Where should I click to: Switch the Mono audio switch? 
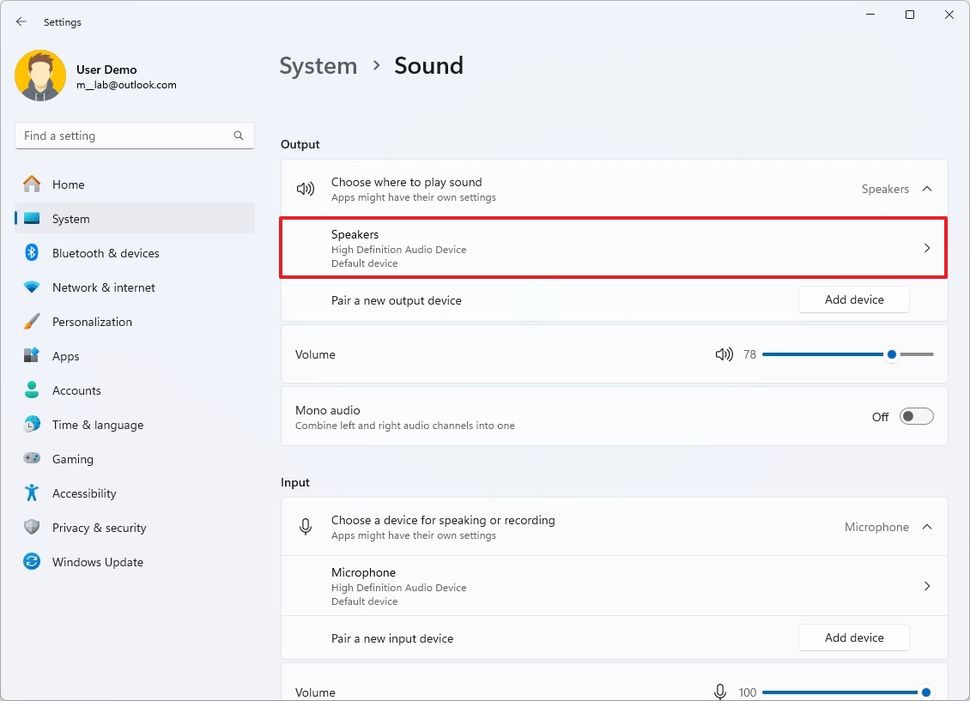916,415
